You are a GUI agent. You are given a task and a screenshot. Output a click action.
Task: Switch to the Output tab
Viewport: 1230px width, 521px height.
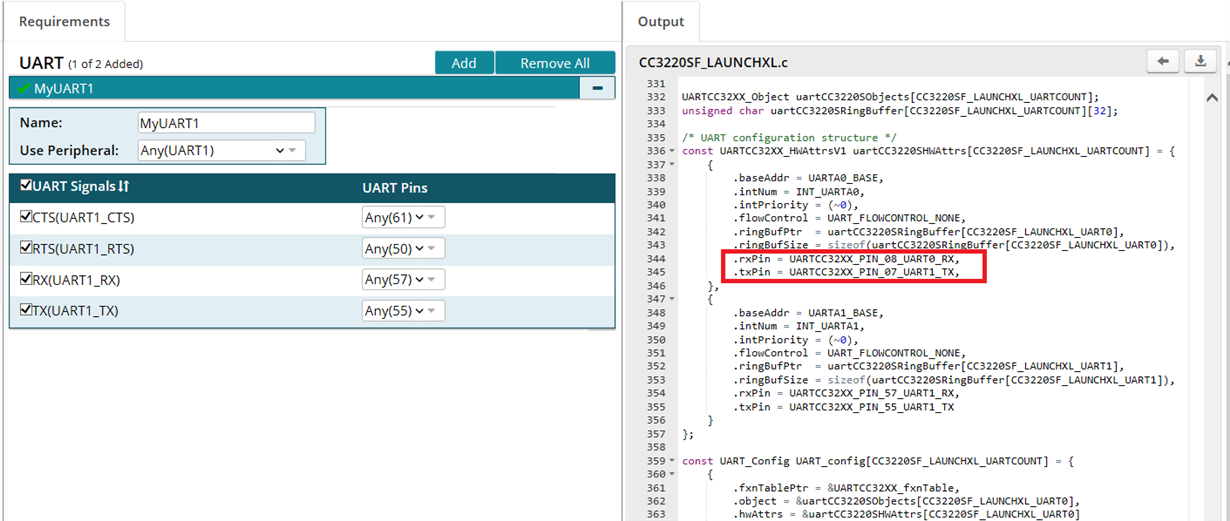(x=660, y=21)
